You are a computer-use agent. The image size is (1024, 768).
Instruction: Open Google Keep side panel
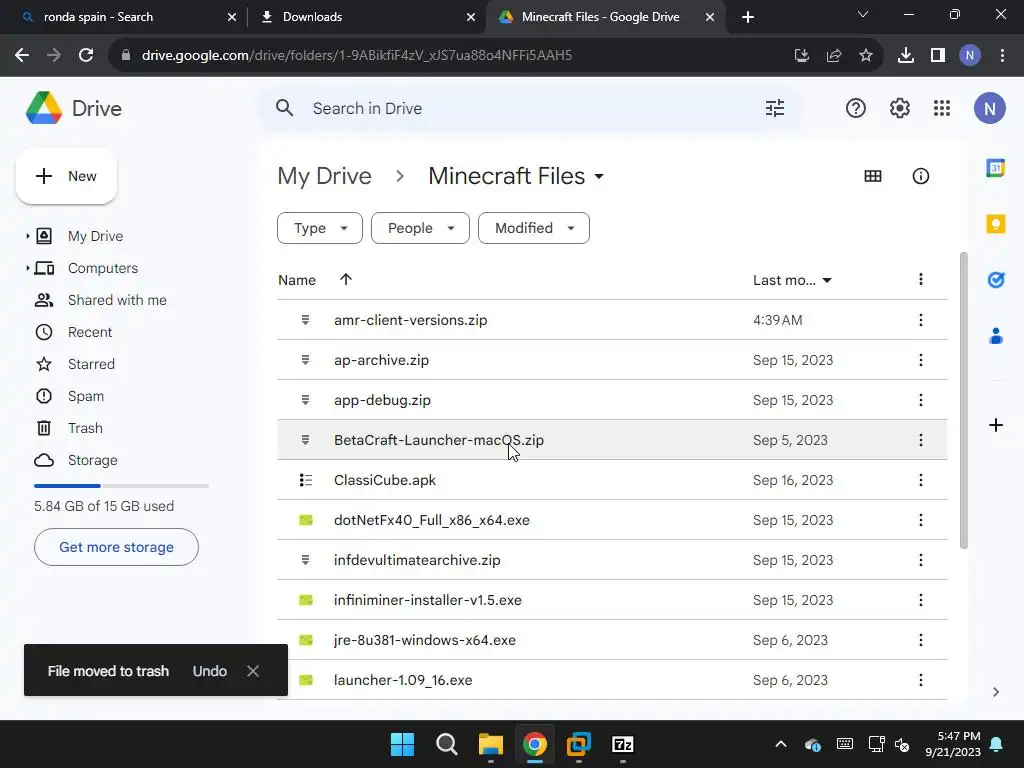coord(995,224)
